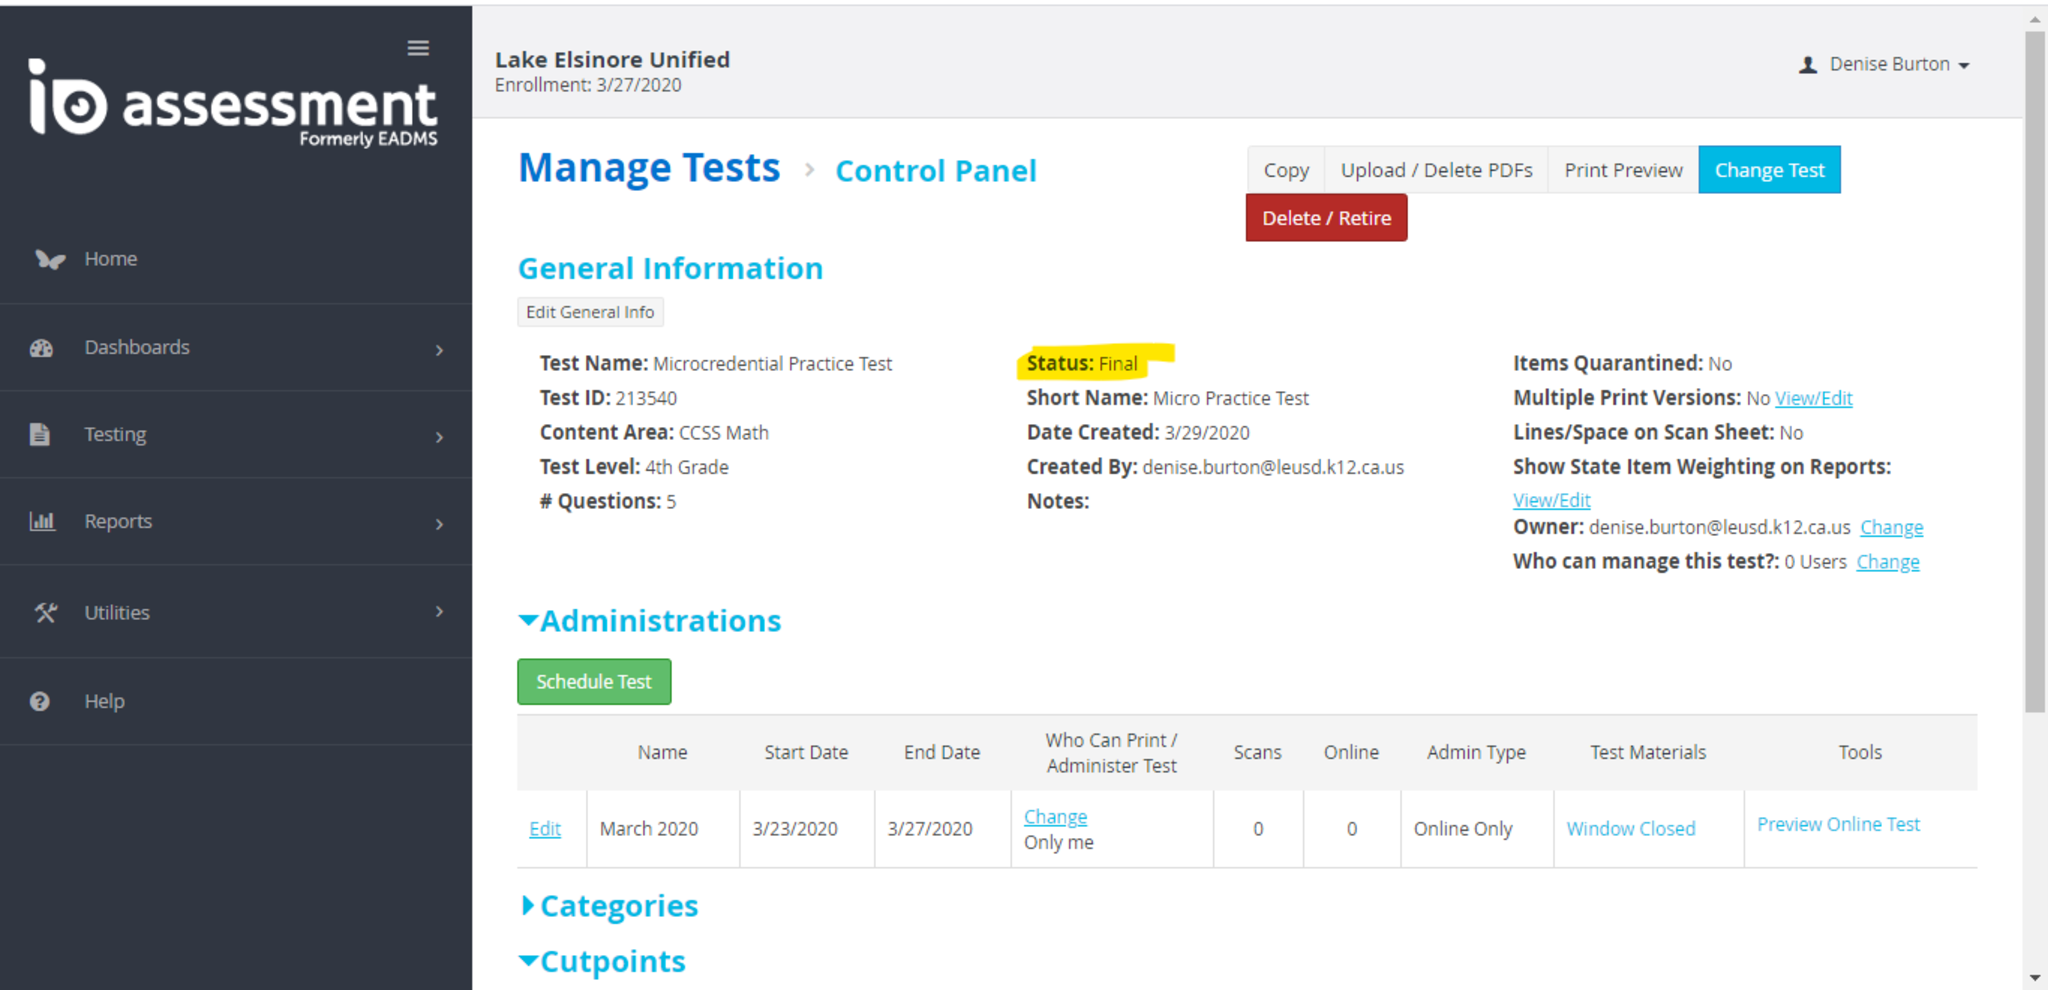Open the Utilities sidebar menu item
The image size is (2048, 990).
(x=117, y=612)
